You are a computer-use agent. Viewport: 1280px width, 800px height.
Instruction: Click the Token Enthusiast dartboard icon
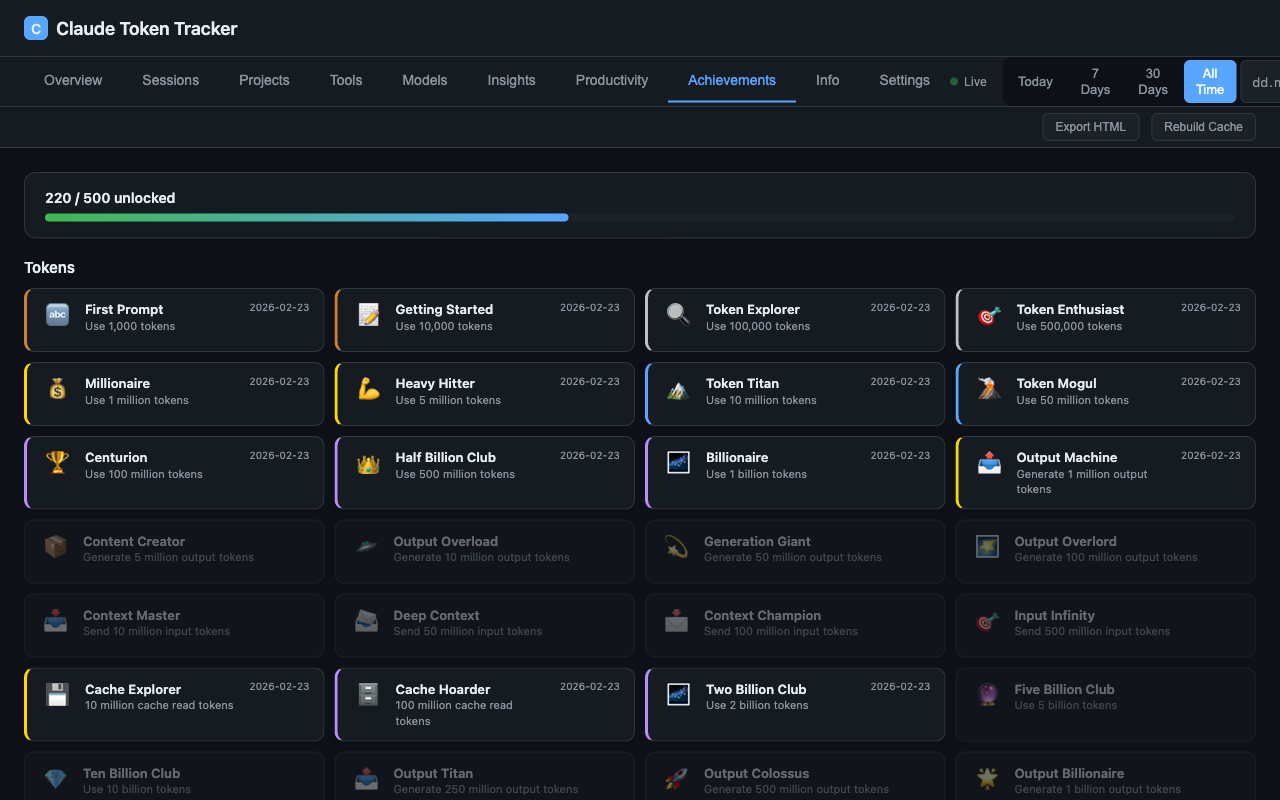pyautogui.click(x=988, y=316)
